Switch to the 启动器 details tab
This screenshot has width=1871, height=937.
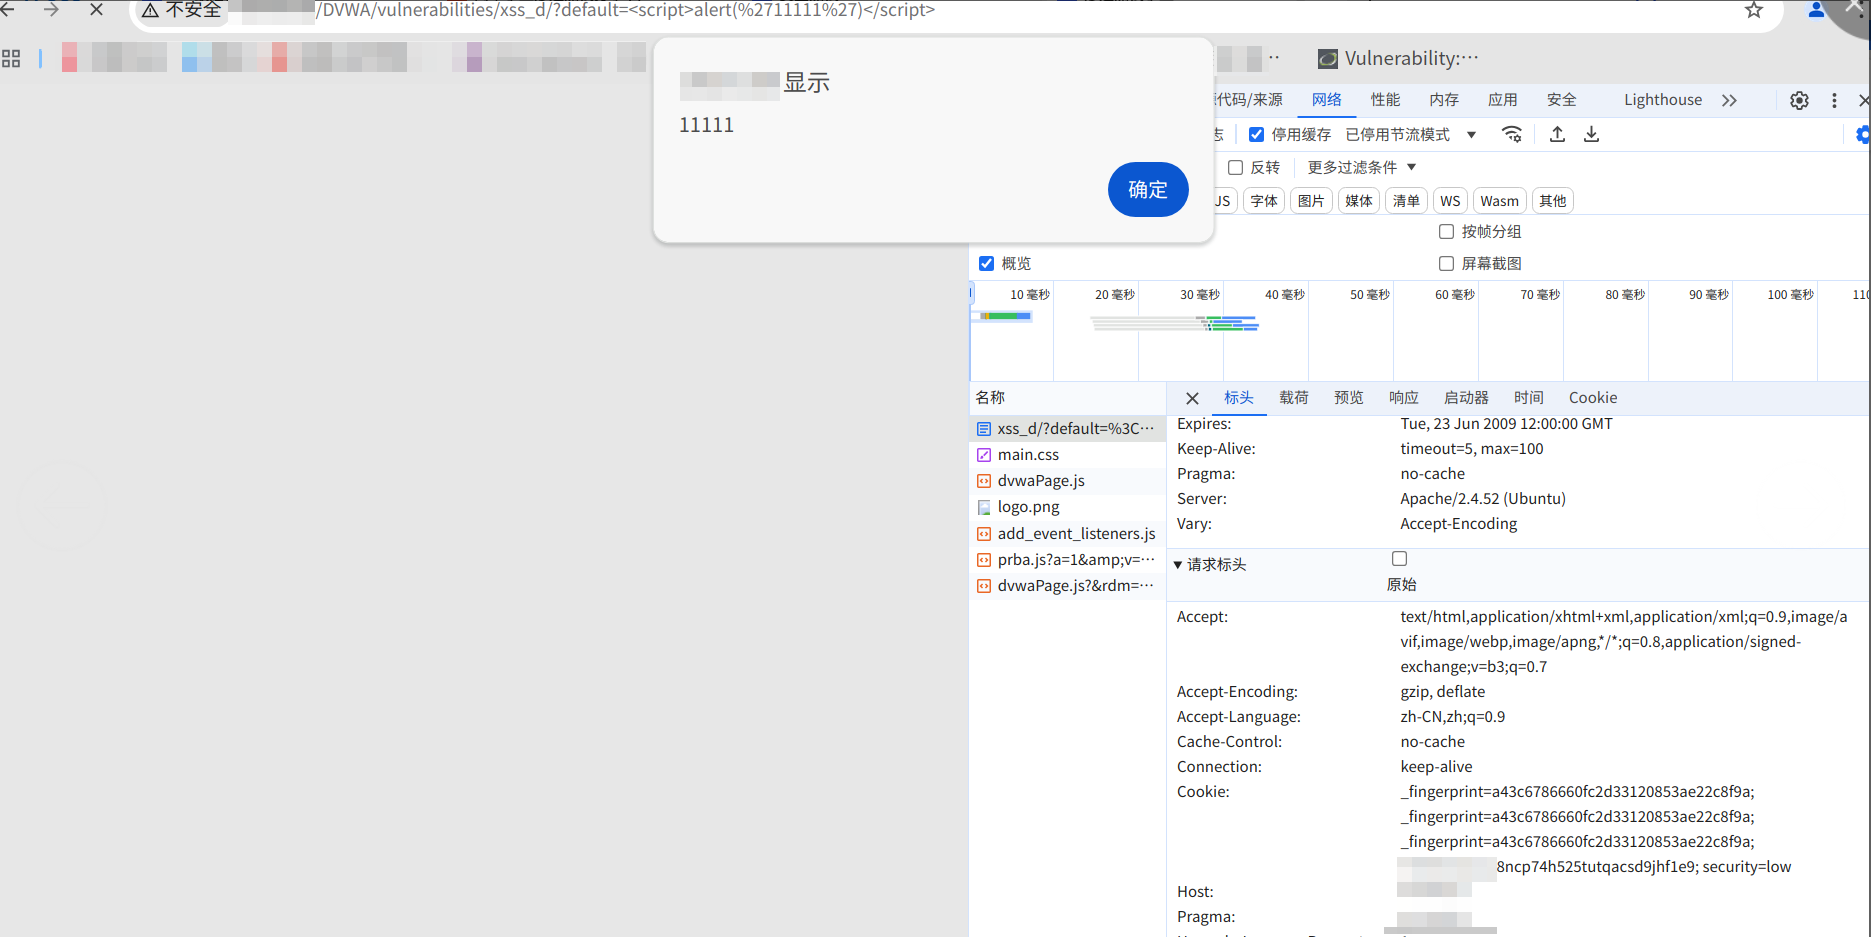[x=1466, y=398]
